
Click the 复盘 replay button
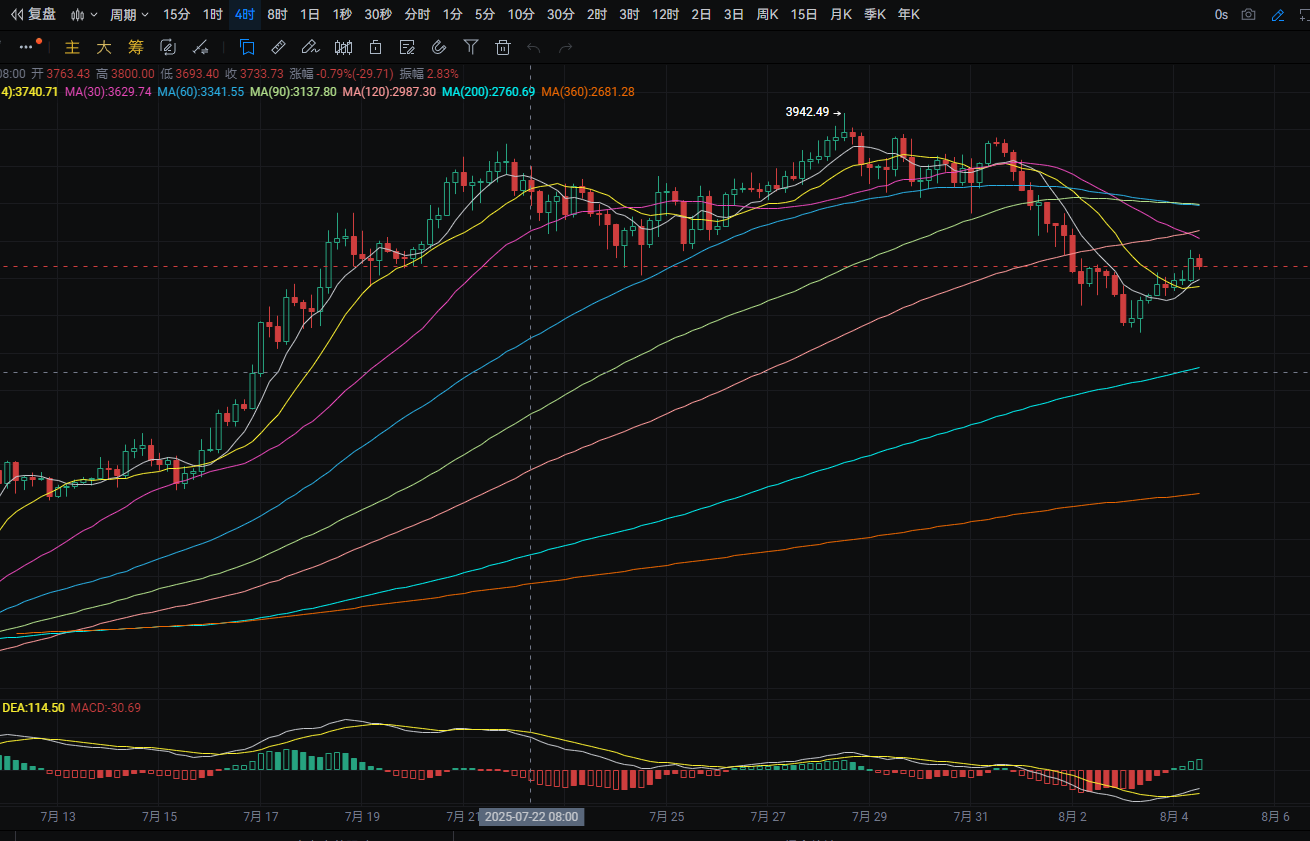33,15
